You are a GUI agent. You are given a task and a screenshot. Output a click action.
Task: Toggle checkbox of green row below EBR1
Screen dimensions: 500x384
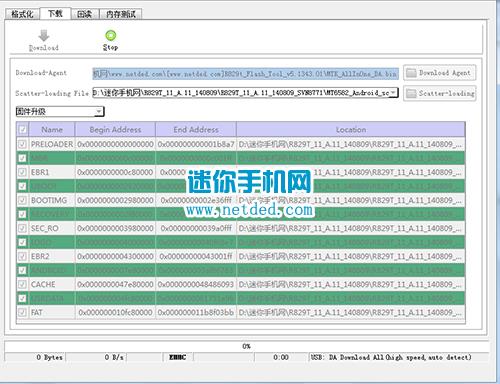coord(22,186)
